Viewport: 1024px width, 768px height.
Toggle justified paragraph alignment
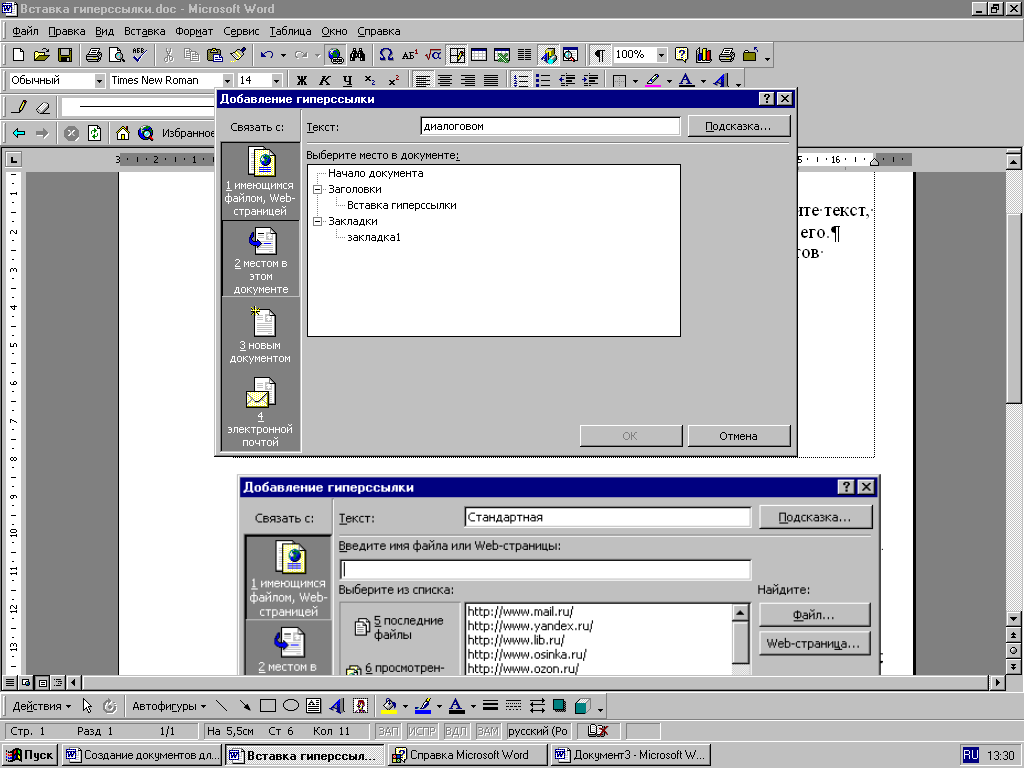[x=491, y=80]
